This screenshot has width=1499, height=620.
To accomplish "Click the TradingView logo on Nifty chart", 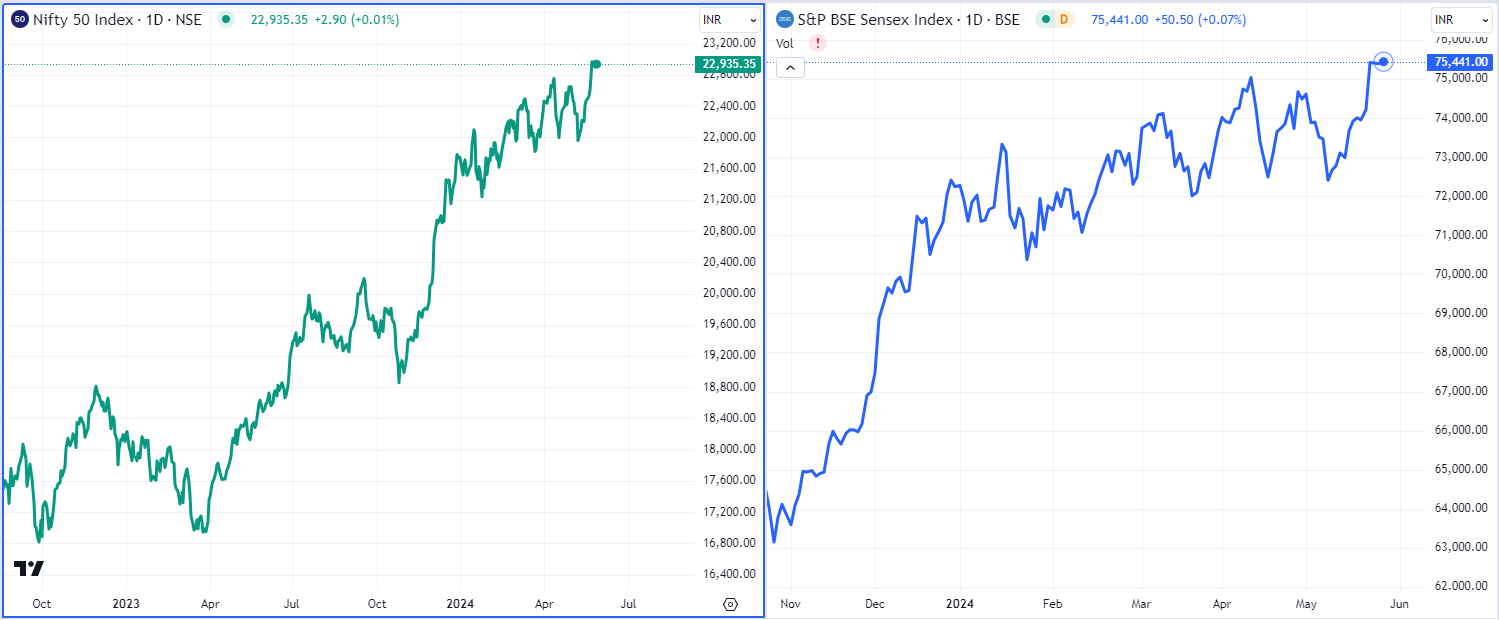I will click(x=28, y=568).
